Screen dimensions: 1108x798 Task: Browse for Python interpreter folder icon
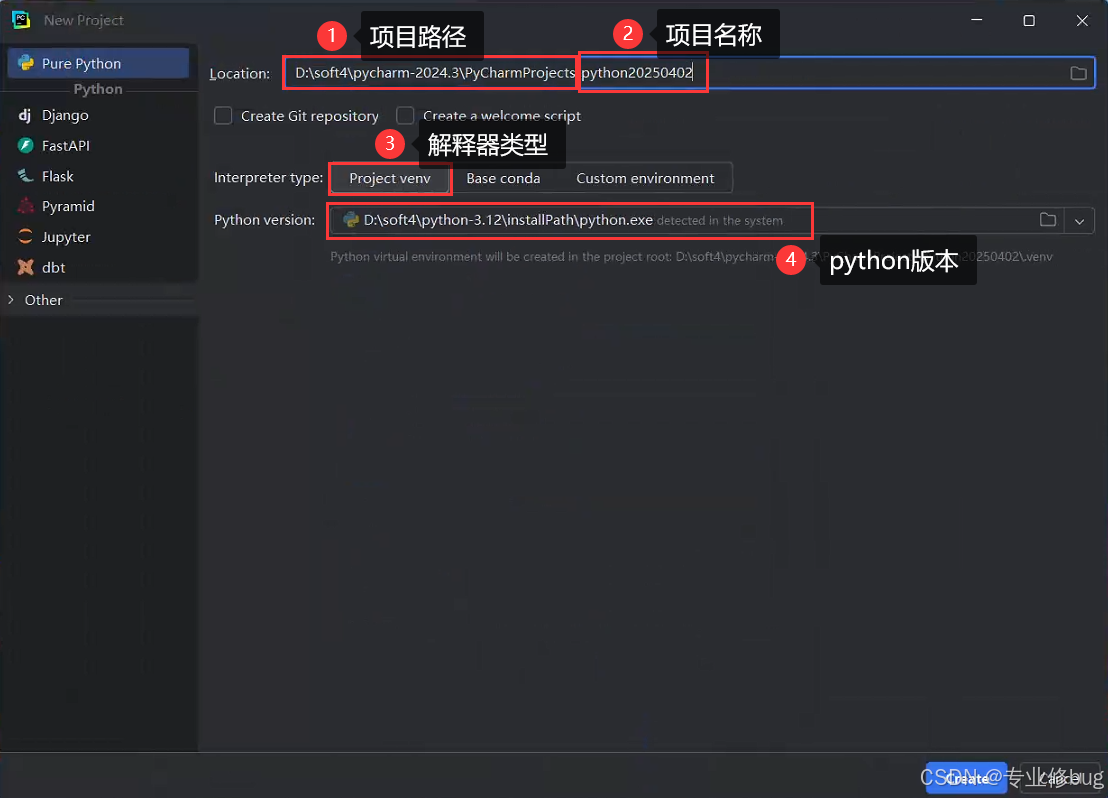click(1048, 220)
